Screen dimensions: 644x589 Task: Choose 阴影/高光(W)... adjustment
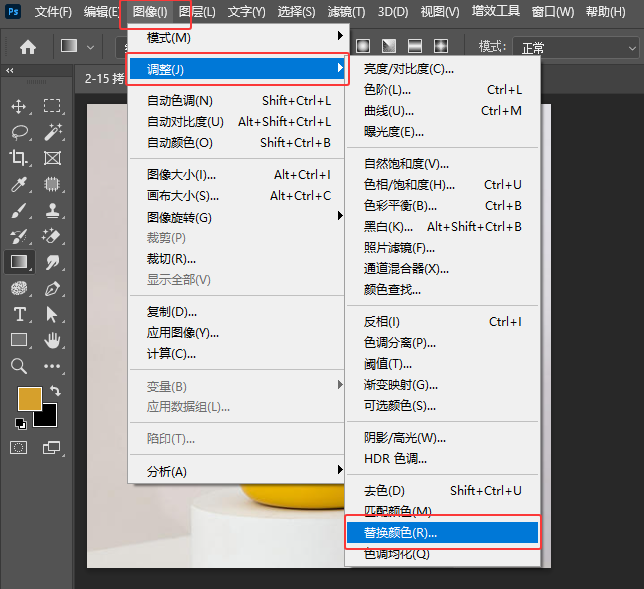point(442,438)
